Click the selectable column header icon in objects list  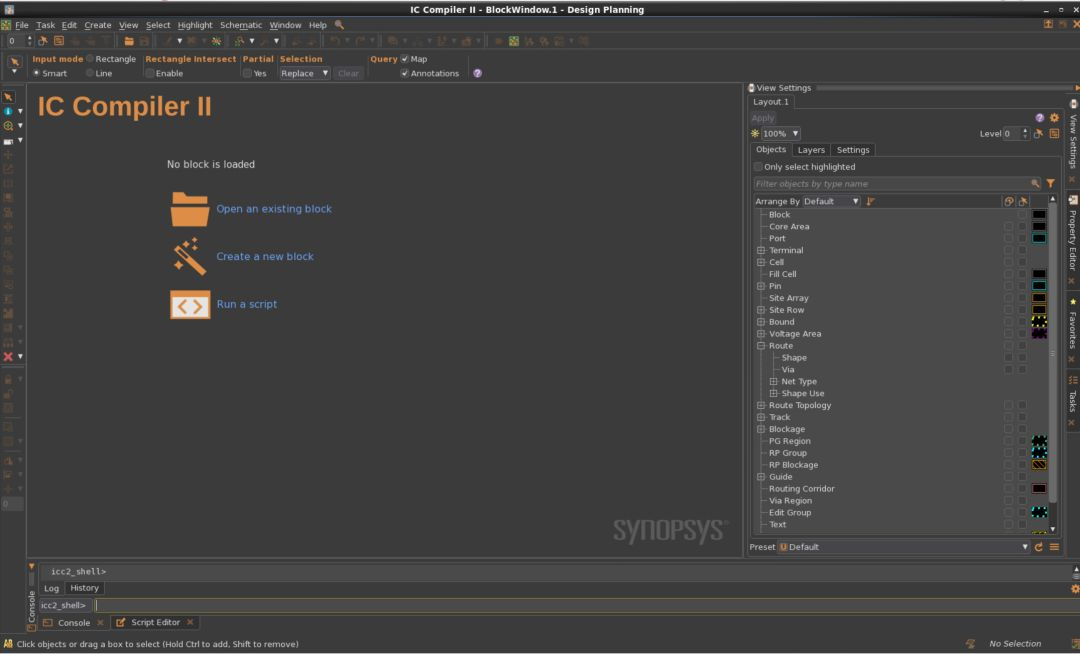1023,201
